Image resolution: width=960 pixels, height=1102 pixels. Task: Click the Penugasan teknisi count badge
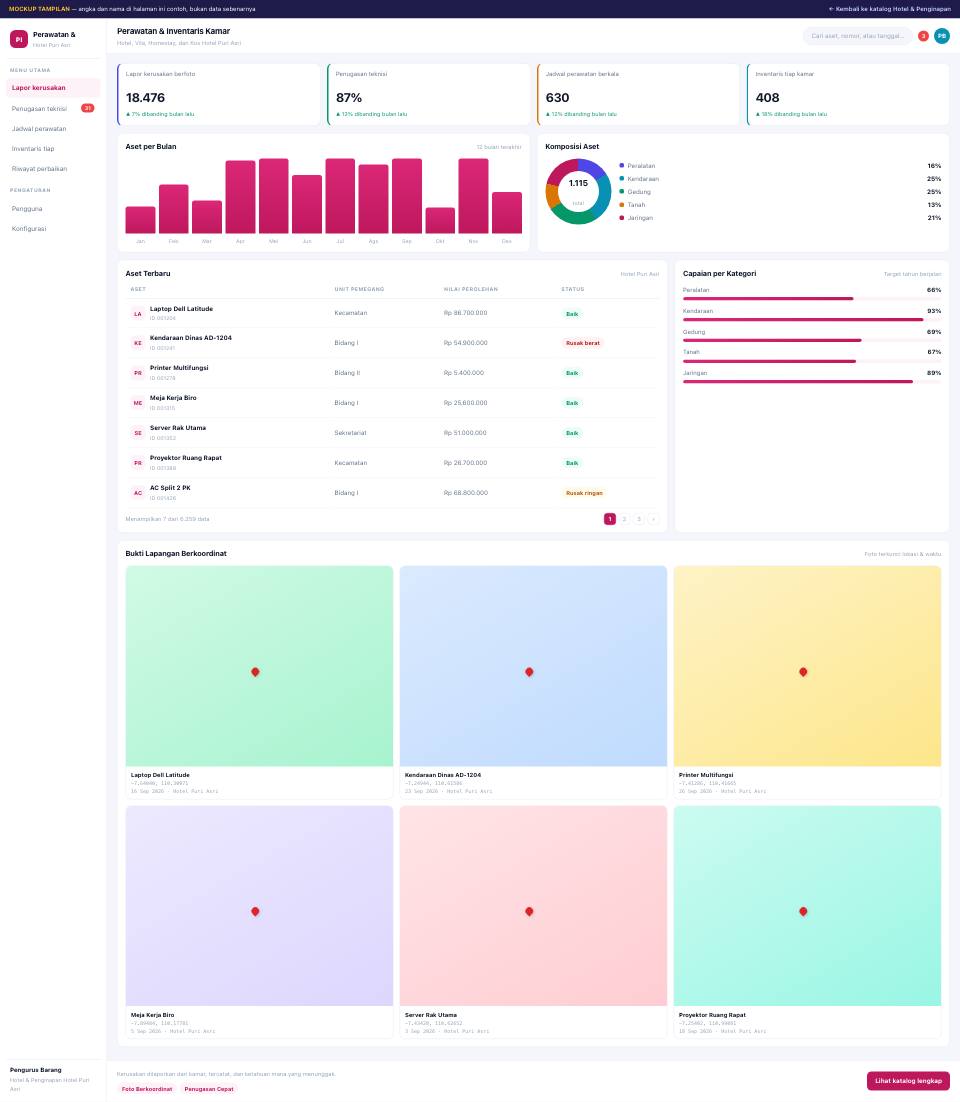(88, 108)
